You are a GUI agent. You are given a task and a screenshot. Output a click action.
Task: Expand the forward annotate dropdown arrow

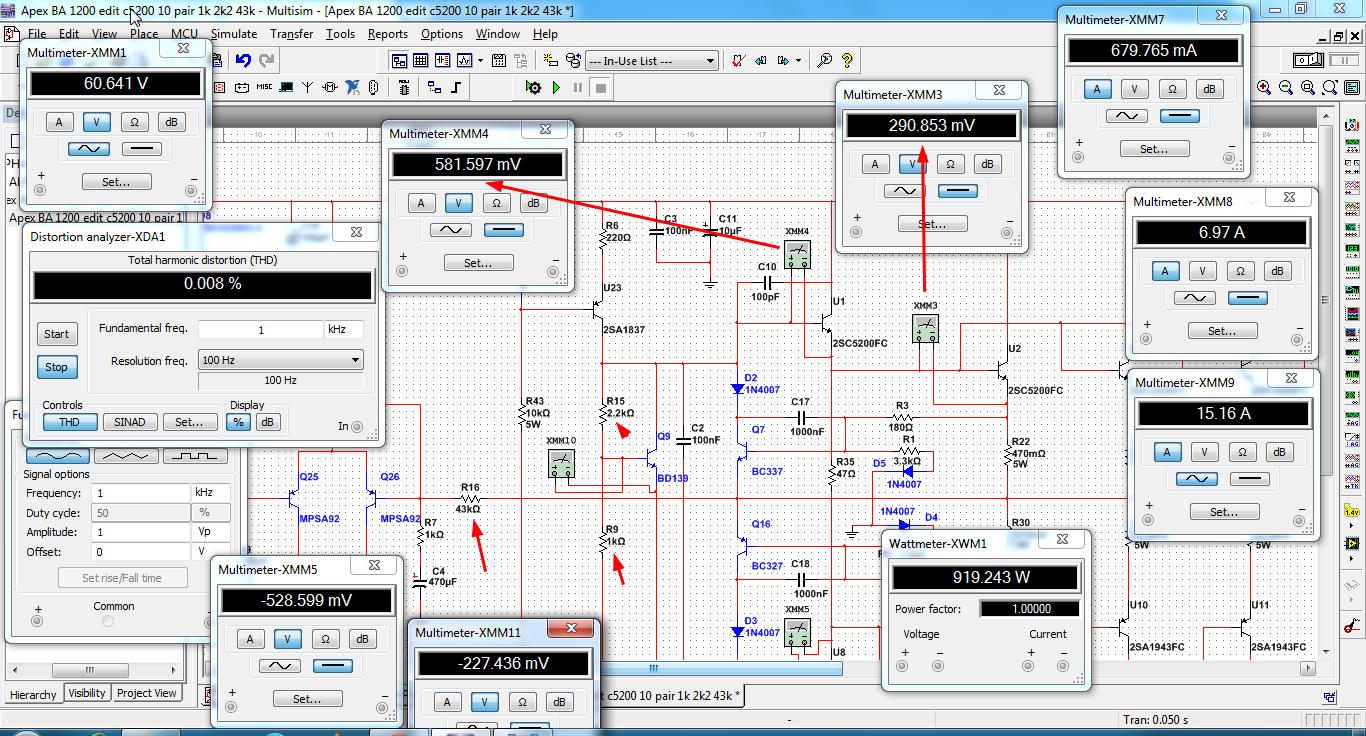click(798, 60)
